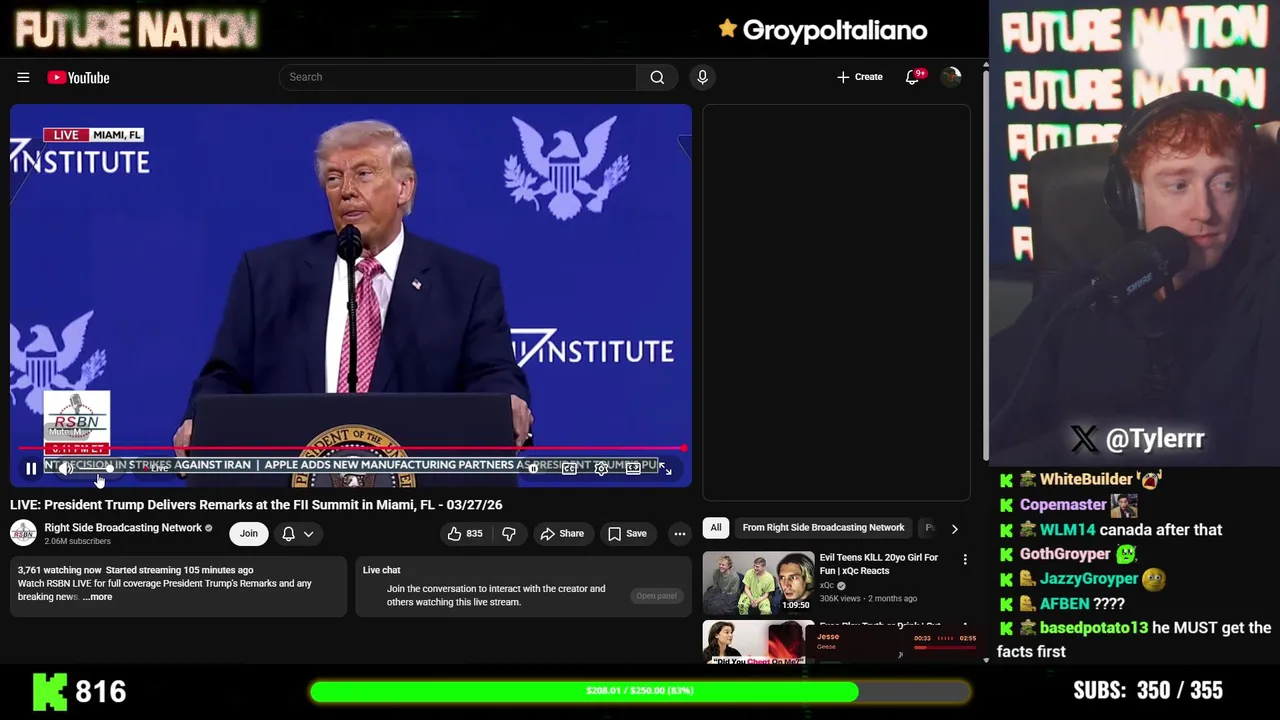The height and width of the screenshot is (720, 1280).
Task: Mute the video volume speaker
Action: [66, 468]
